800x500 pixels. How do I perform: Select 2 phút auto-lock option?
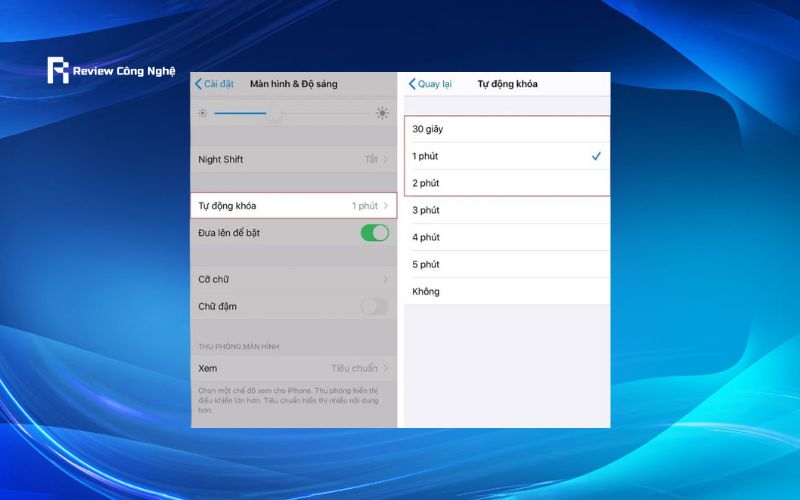(x=507, y=183)
